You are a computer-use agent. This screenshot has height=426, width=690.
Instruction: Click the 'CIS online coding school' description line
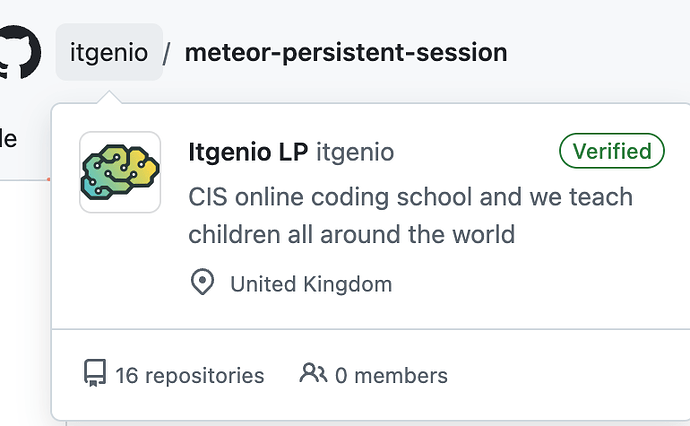[x=411, y=197]
